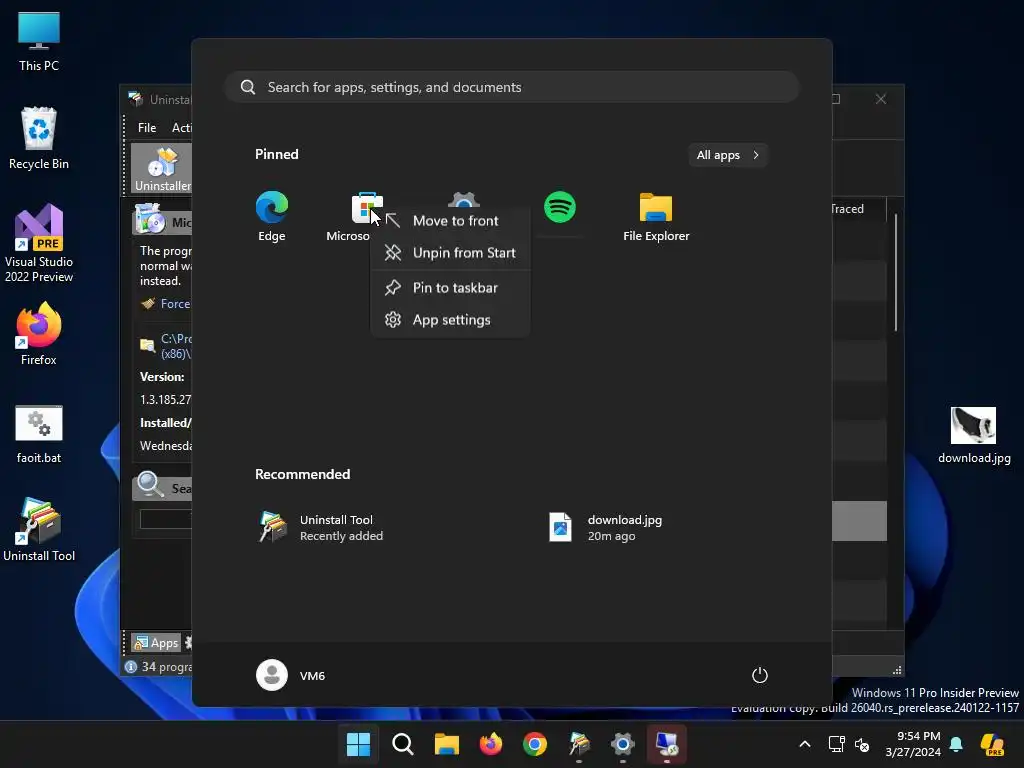Screen dimensions: 1024x768
Task: Select Move to front in context menu
Action: click(x=450, y=221)
